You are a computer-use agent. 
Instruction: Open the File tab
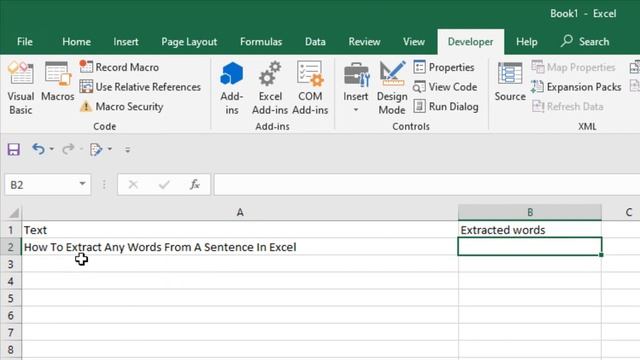tap(24, 42)
